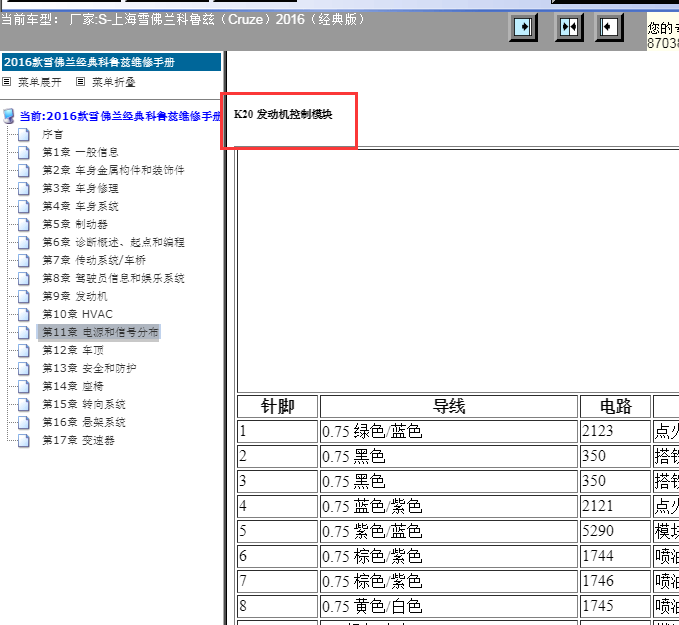679x625 pixels.
Task: Select 第13章 安全和防护 in the tree
Action: click(89, 368)
